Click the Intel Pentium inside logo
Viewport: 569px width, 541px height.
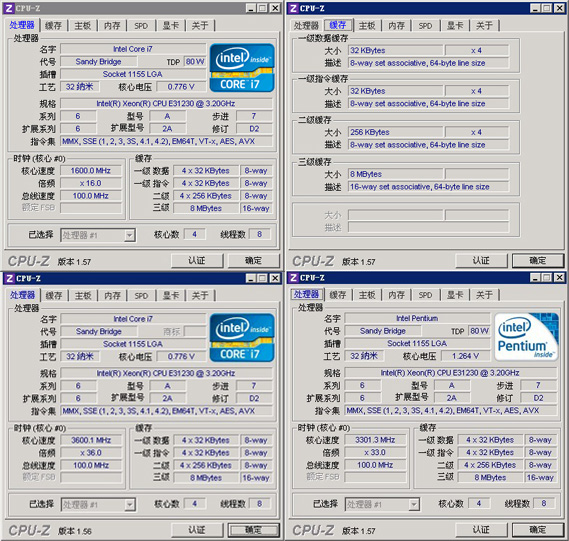pos(526,337)
